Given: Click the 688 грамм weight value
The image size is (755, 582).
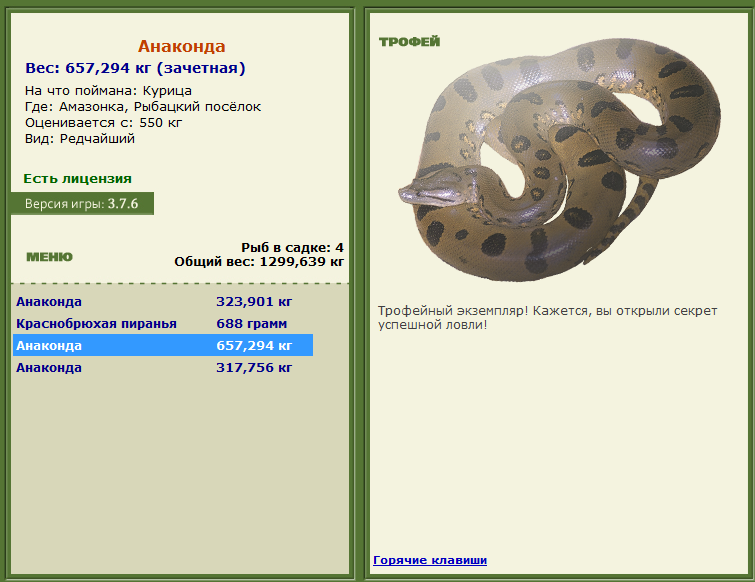Looking at the screenshot, I should pyautogui.click(x=251, y=323).
